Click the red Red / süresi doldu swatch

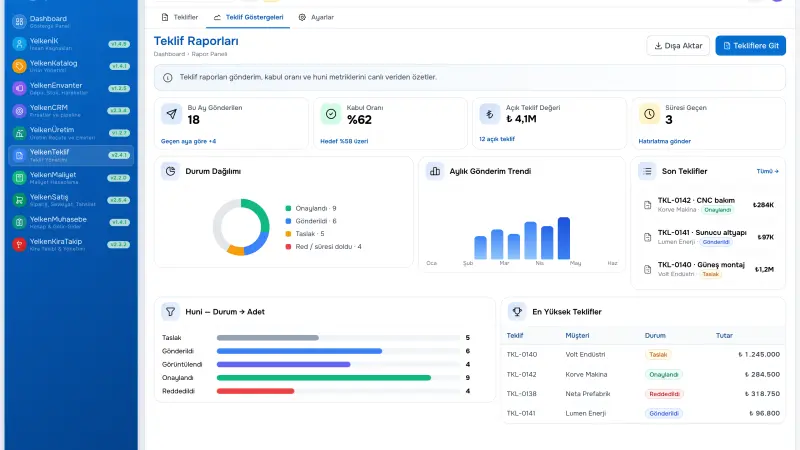pos(288,246)
